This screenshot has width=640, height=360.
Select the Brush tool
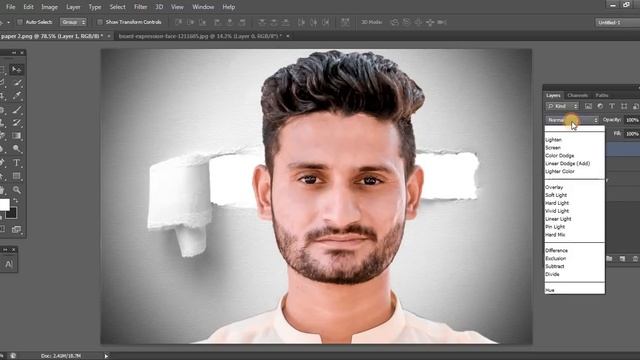point(17,109)
